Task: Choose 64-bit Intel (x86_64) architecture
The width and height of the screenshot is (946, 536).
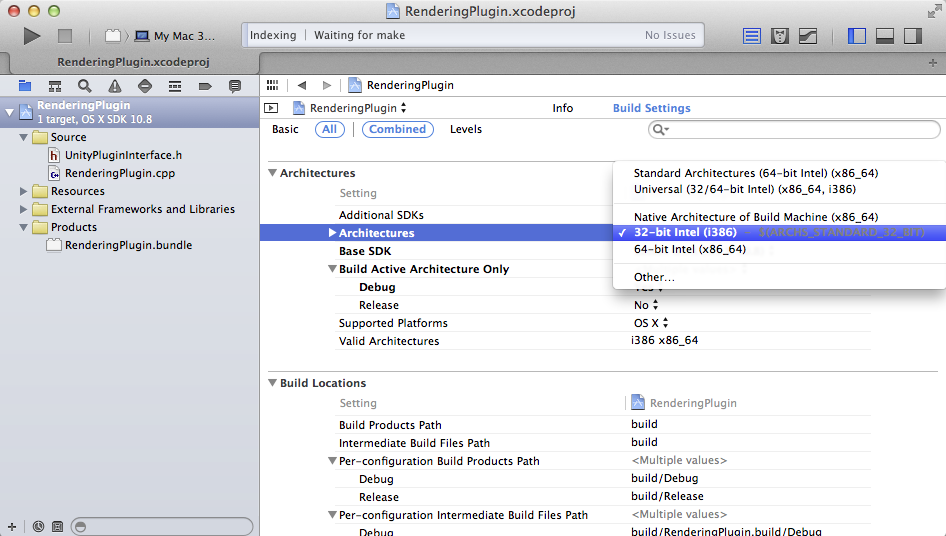Action: [x=689, y=249]
